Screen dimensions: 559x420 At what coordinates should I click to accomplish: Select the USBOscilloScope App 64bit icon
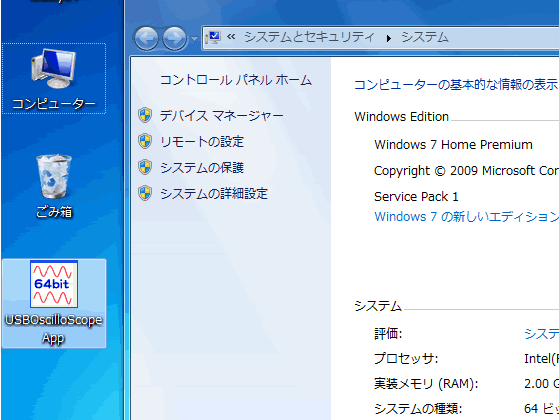54,303
